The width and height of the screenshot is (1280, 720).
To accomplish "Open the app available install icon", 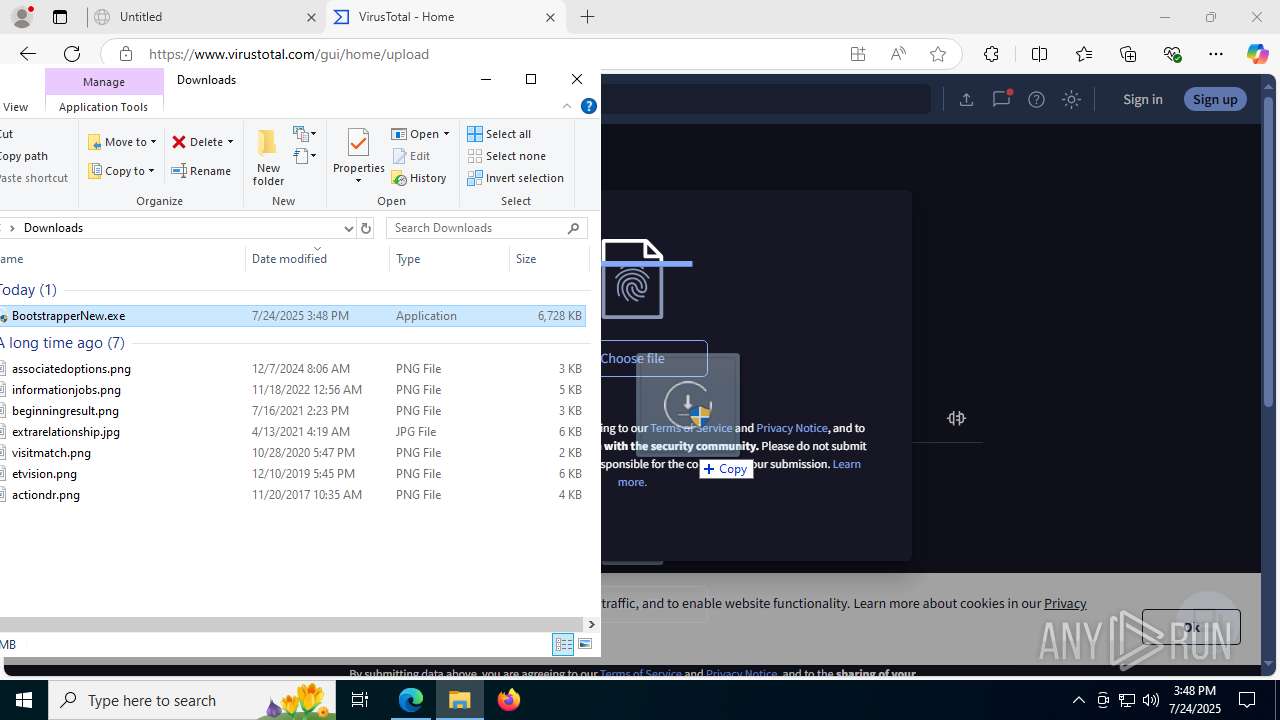I will pos(858,54).
